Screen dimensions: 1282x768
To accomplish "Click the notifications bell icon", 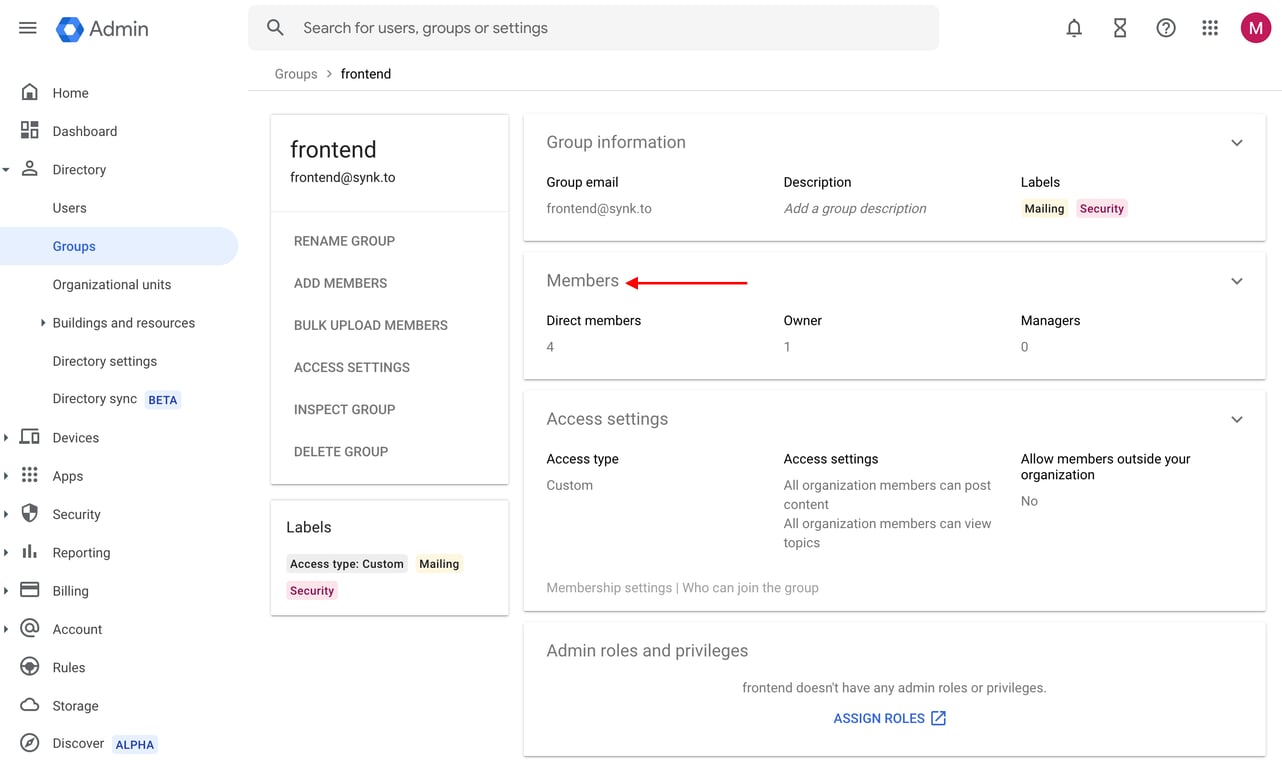I will click(1074, 28).
